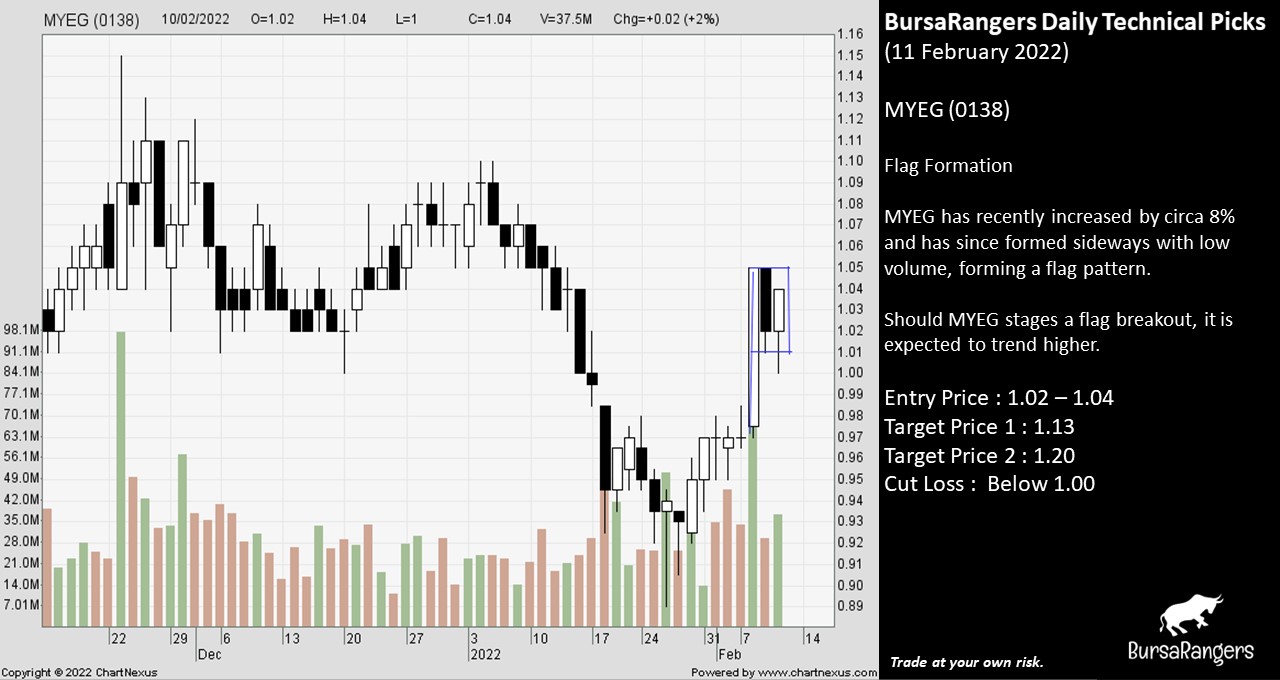Select the H=1.04 high value

pyautogui.click(x=343, y=20)
